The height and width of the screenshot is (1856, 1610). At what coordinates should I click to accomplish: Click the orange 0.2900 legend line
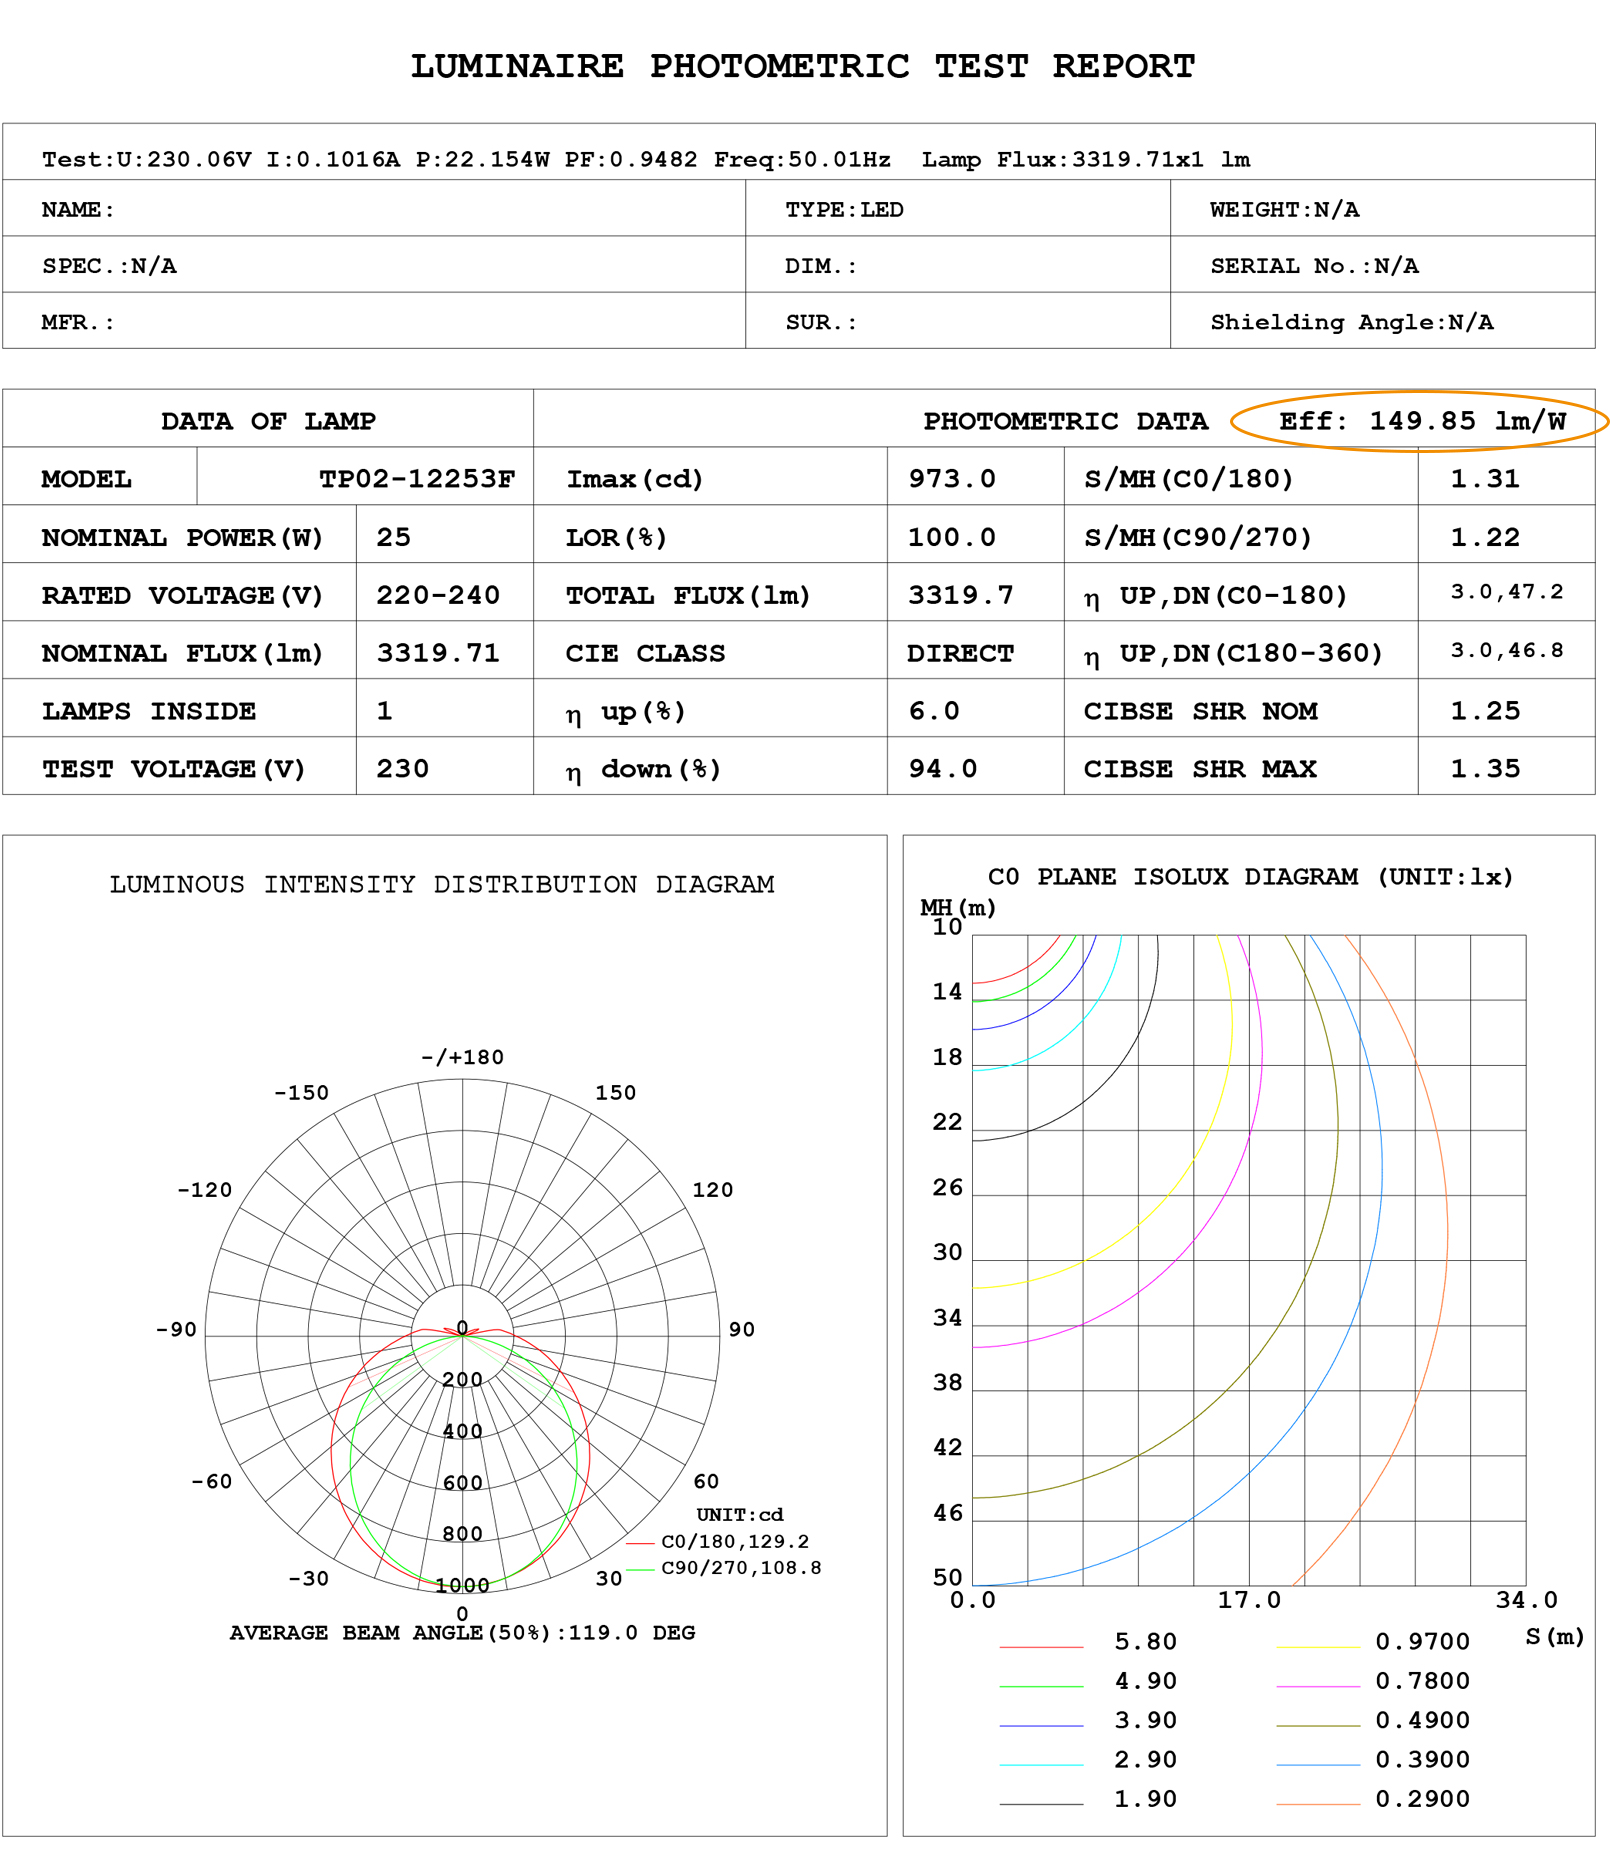coord(1318,1804)
